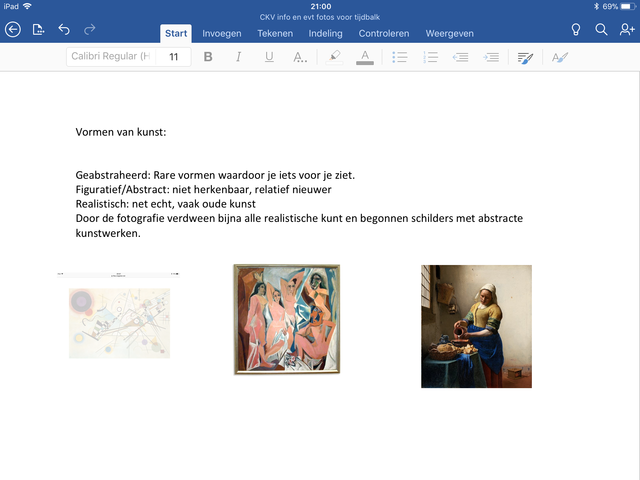Open search with magnifier icon

(601, 29)
